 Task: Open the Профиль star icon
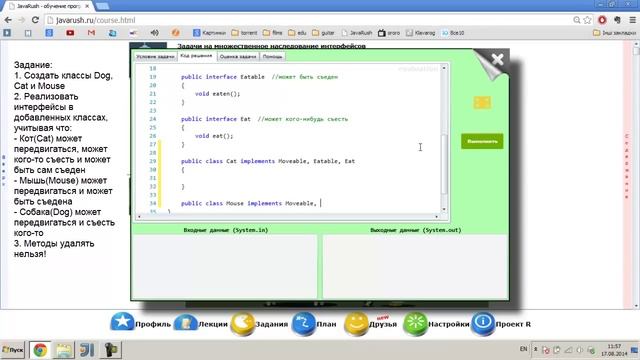pos(122,322)
